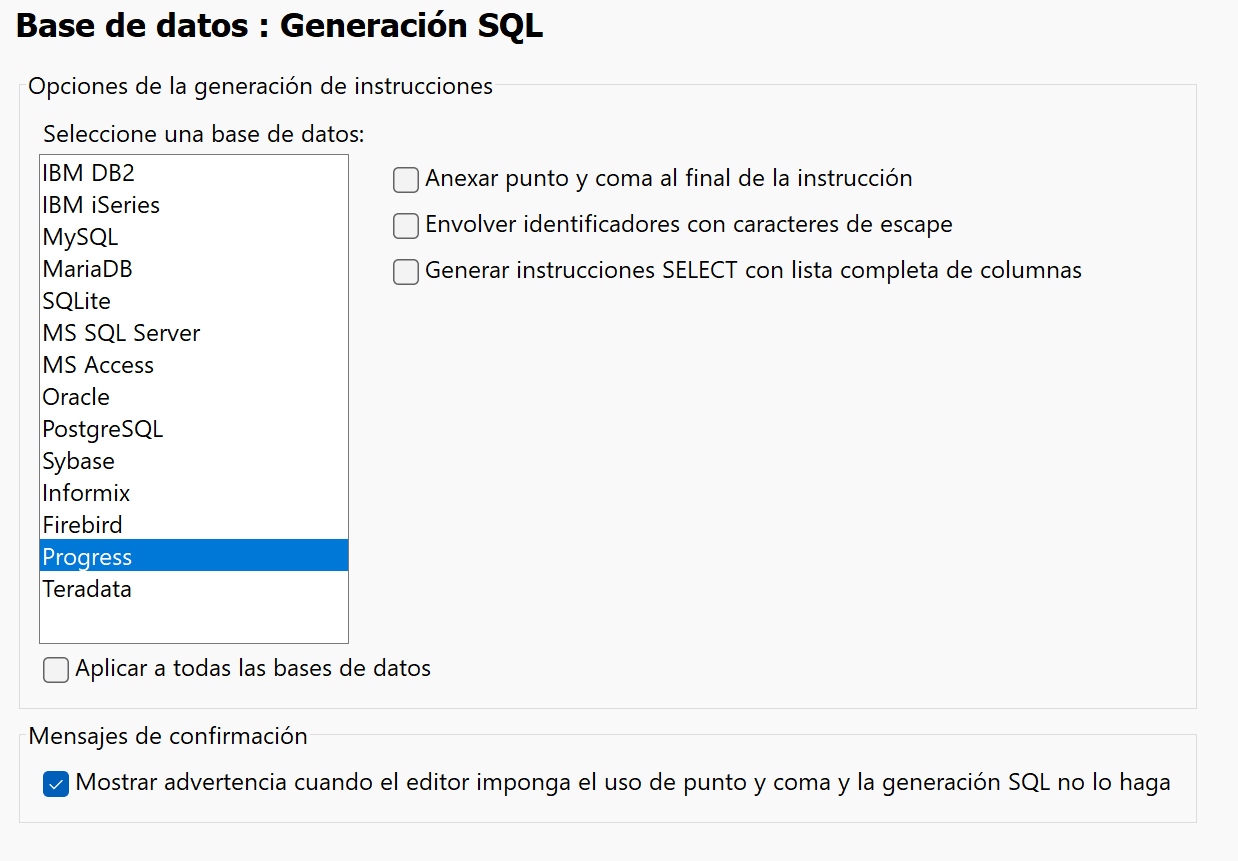Enable SELECT with full column list option
Image resolution: width=1238 pixels, height=861 pixels.
pos(405,271)
